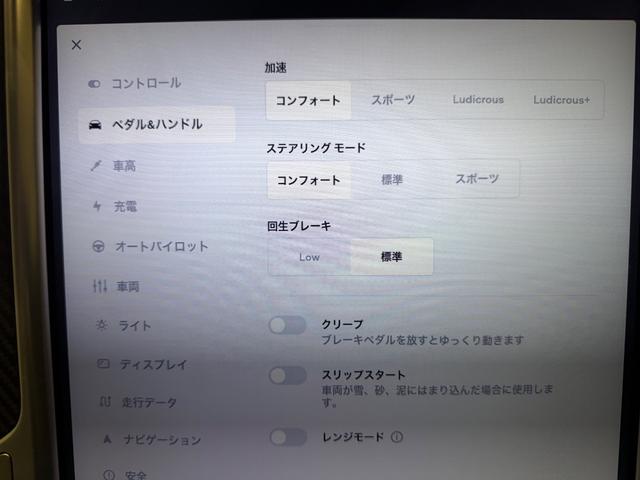Open the コントロール menu item
The height and width of the screenshot is (480, 640).
coord(146,83)
